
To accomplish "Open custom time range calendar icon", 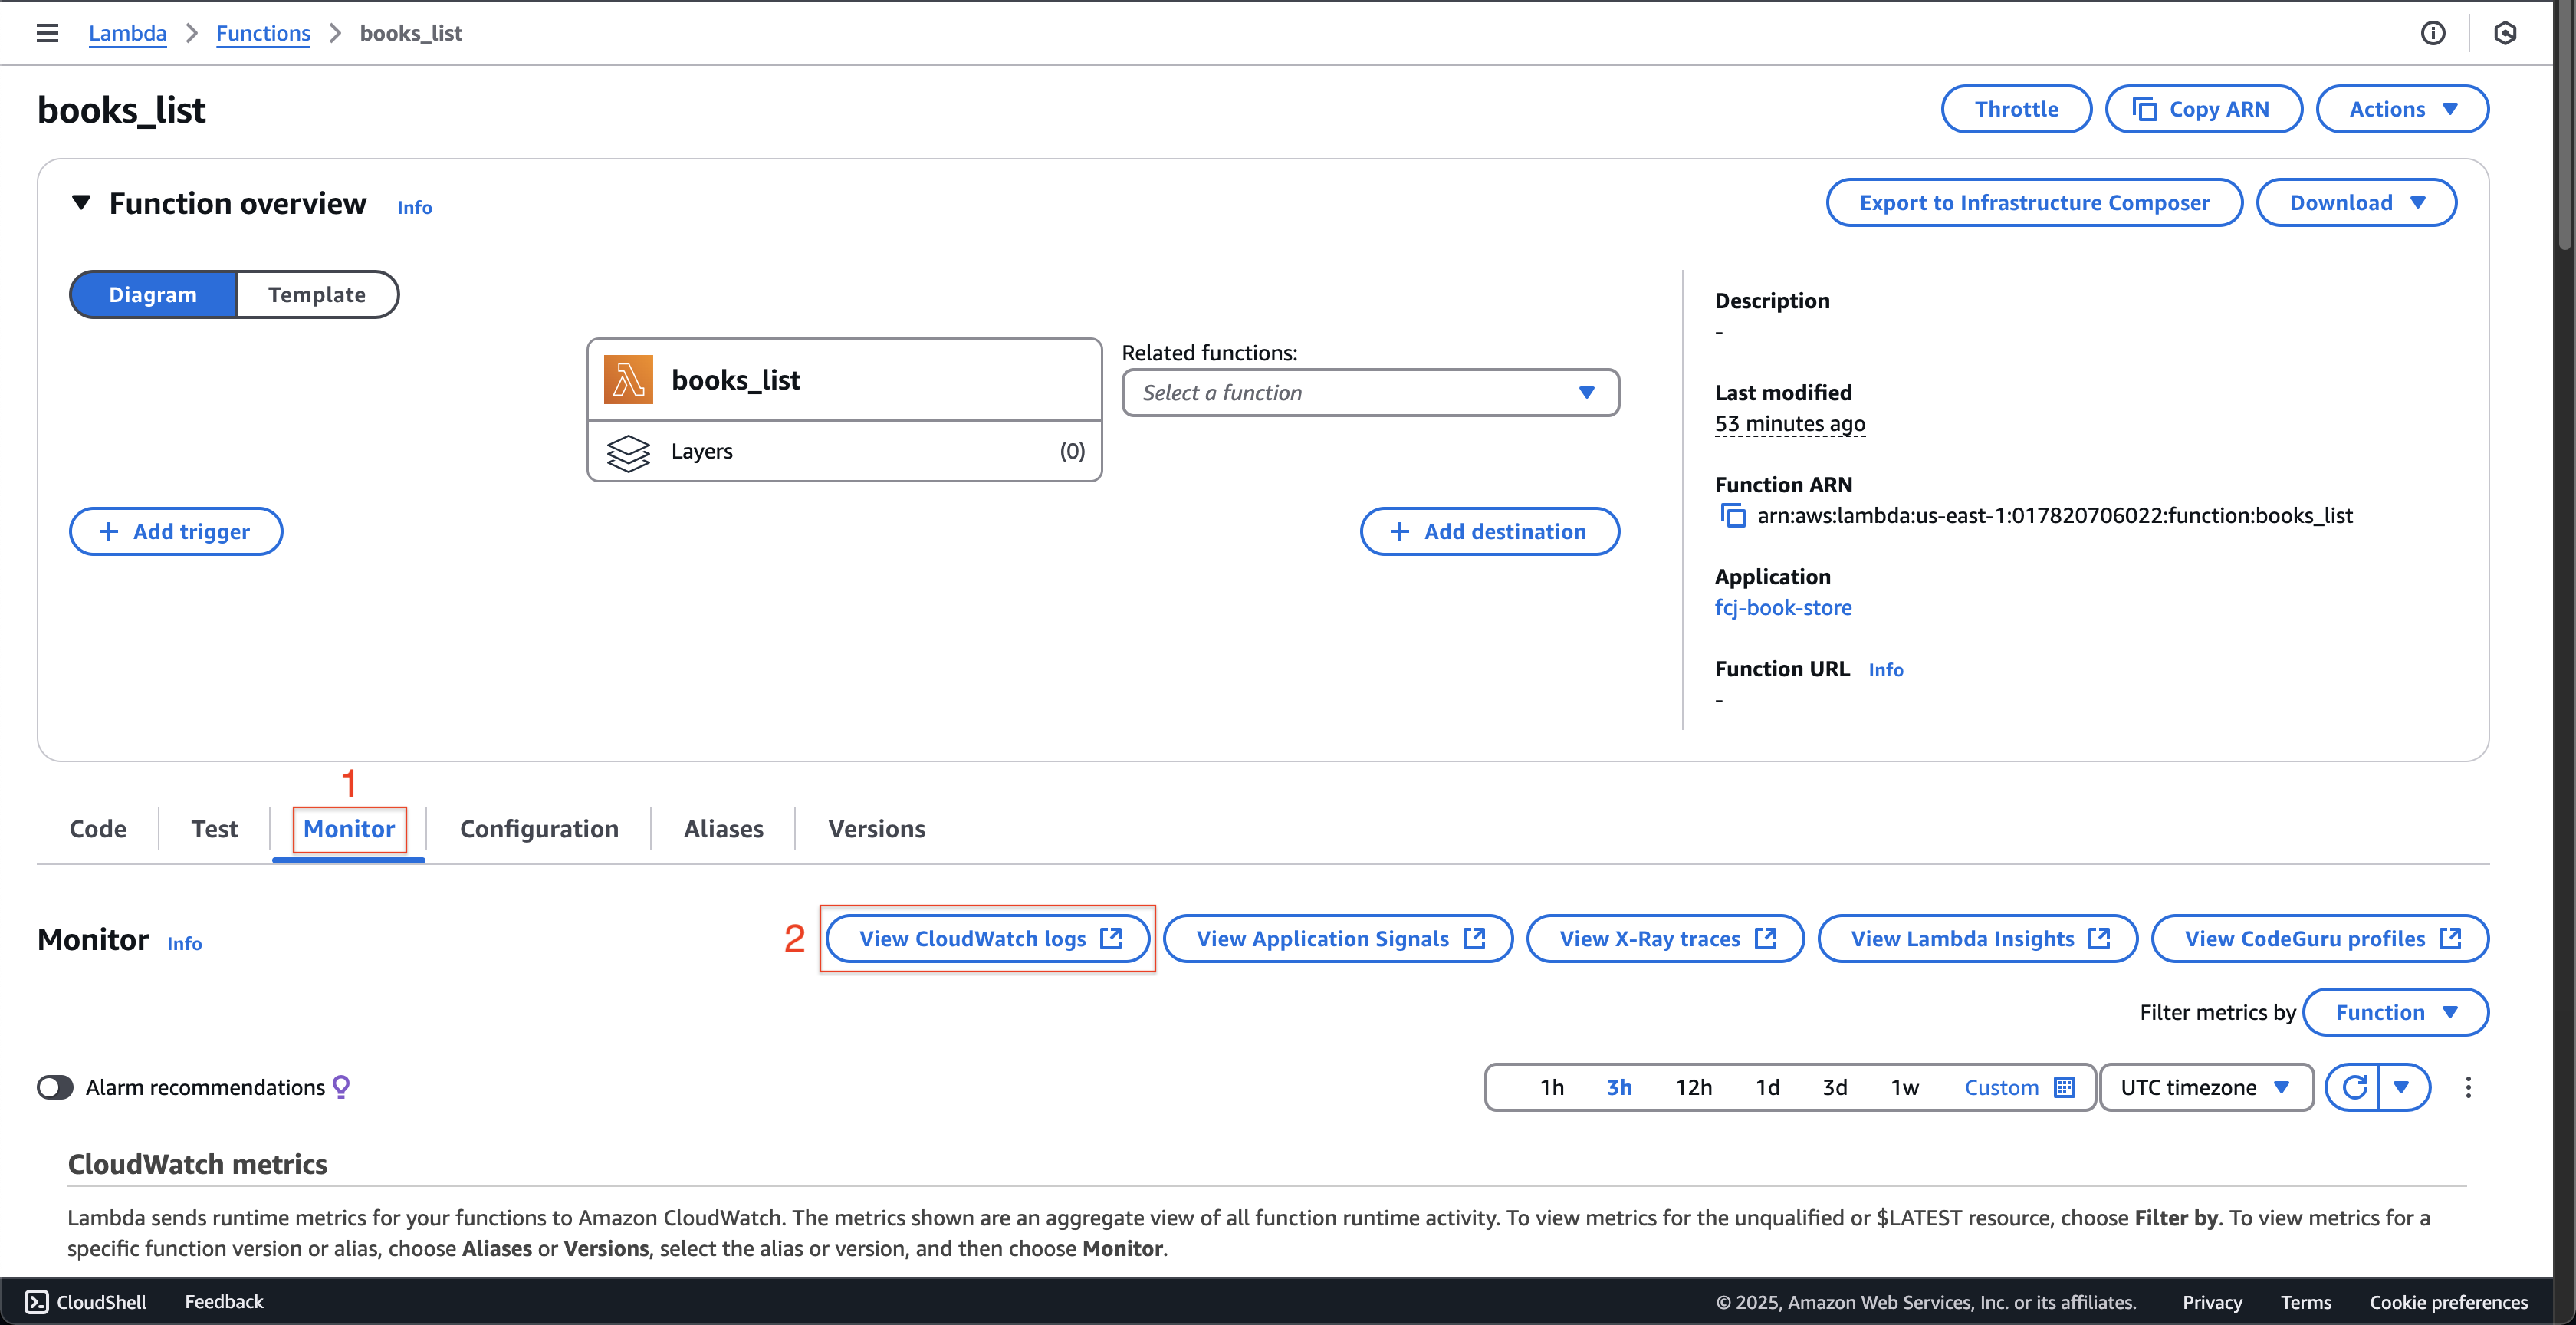I will (x=2065, y=1087).
